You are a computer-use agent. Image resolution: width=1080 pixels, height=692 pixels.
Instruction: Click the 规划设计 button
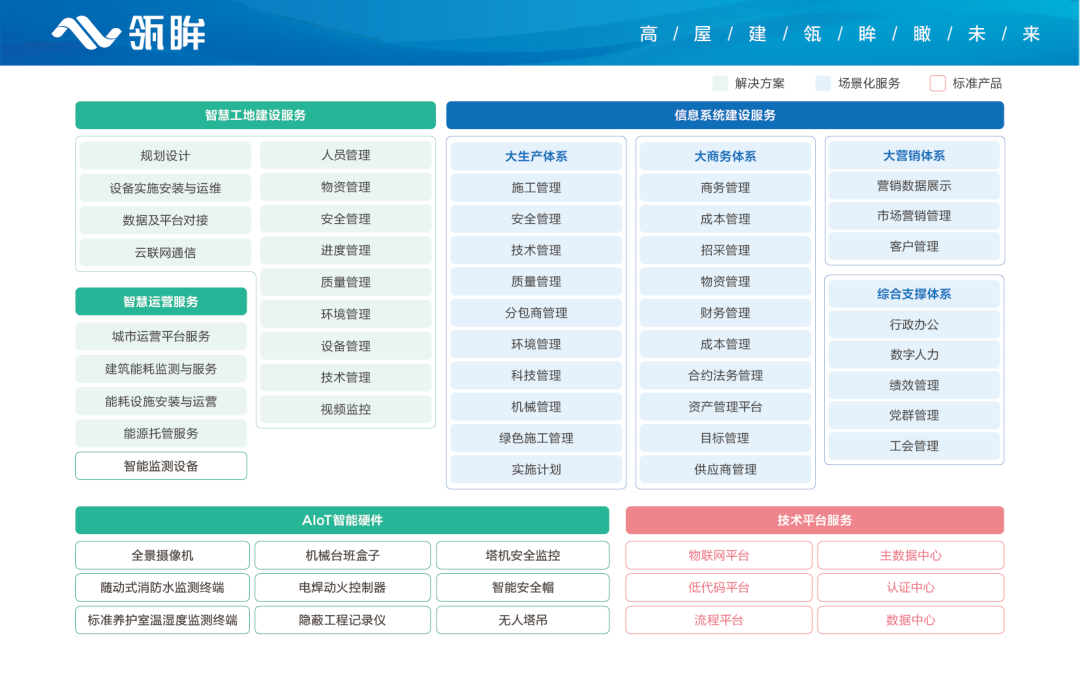(165, 156)
